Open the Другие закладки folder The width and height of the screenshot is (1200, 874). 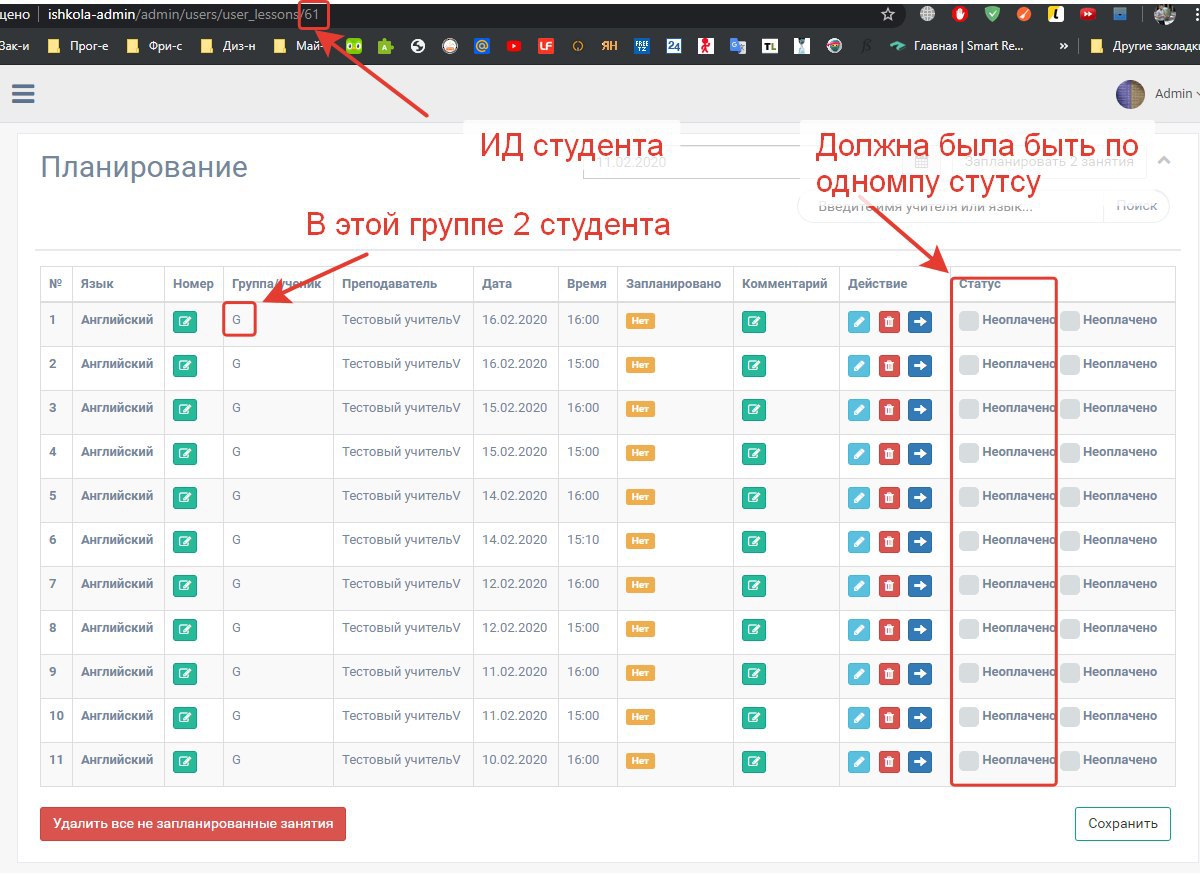point(1144,45)
